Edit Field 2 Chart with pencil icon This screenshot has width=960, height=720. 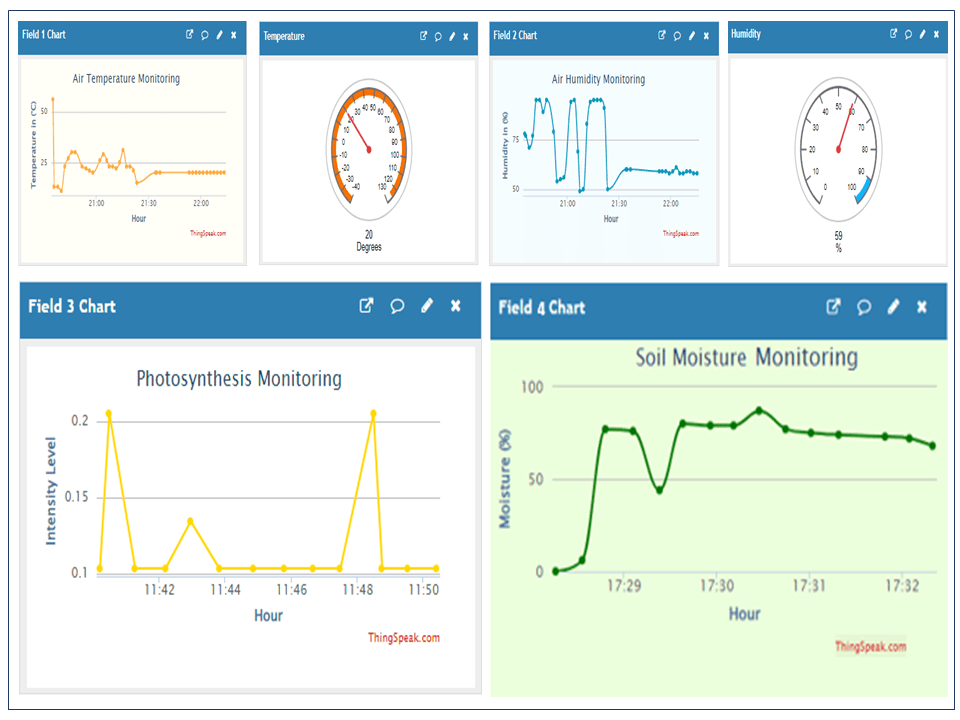692,36
